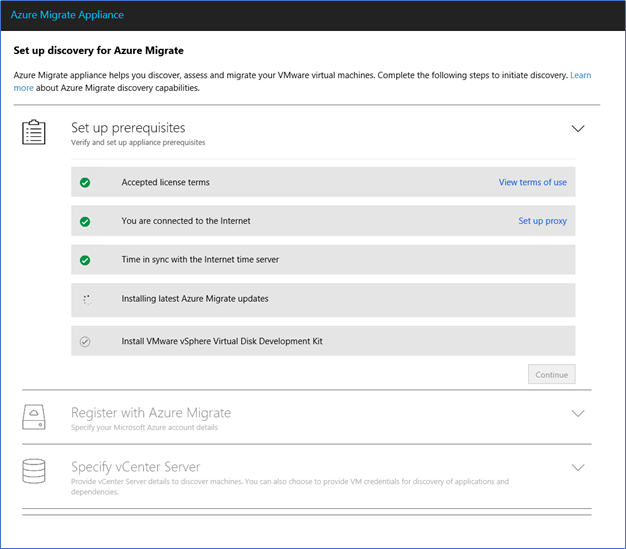Click Time in sync with Internet time server
The image size is (626, 549).
[200, 260]
